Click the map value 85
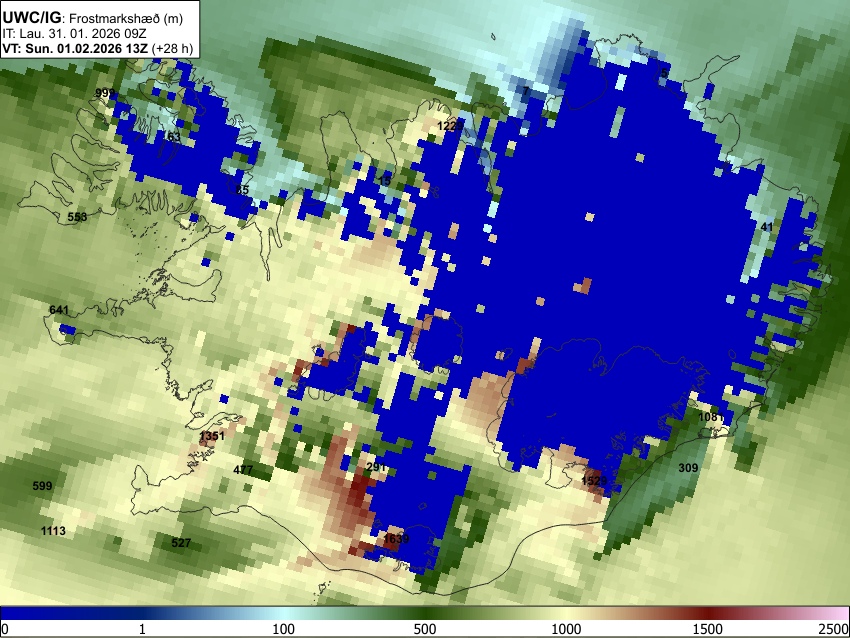 [x=242, y=189]
